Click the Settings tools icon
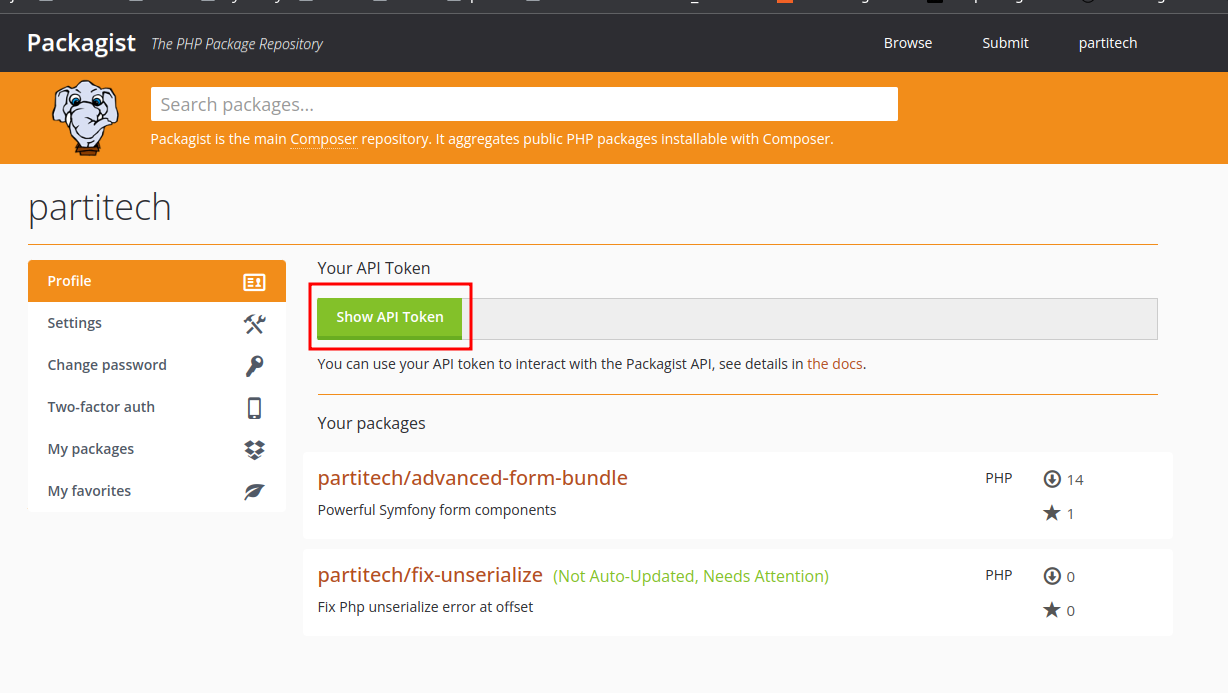The width and height of the screenshot is (1228, 693). point(254,324)
